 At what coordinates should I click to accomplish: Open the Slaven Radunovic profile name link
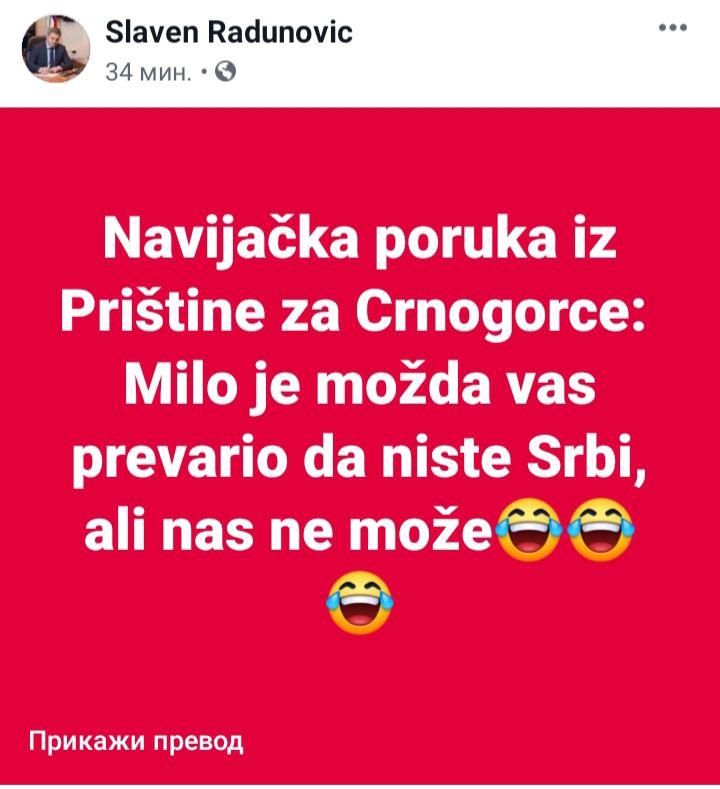point(229,32)
